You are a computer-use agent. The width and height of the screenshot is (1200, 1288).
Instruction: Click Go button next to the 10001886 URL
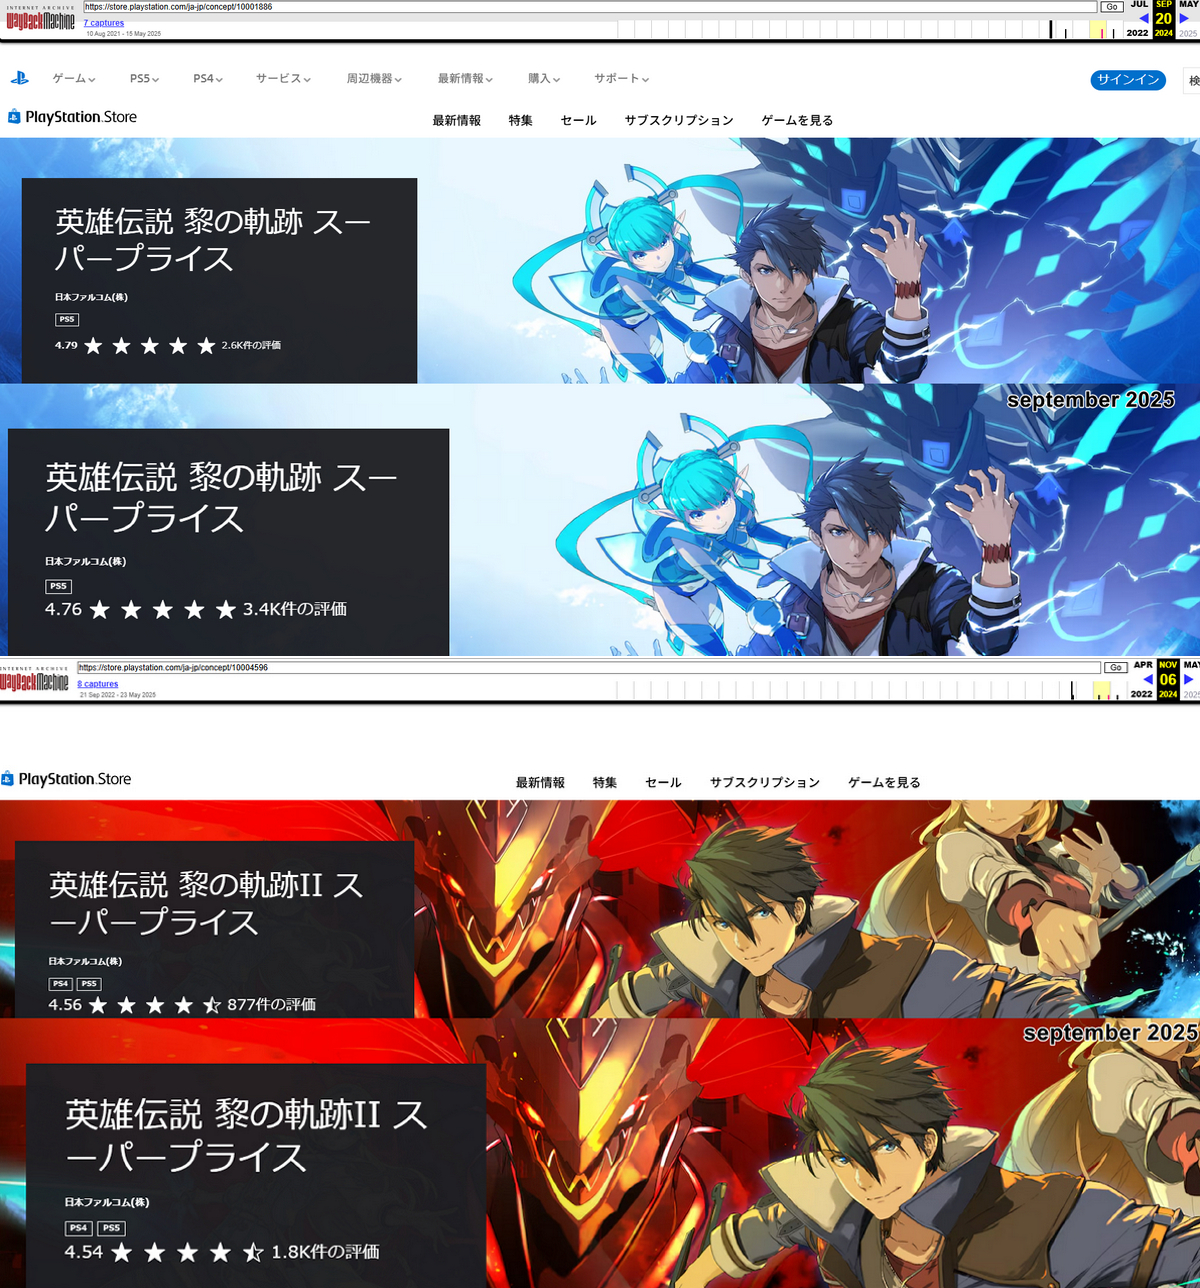pos(1111,7)
